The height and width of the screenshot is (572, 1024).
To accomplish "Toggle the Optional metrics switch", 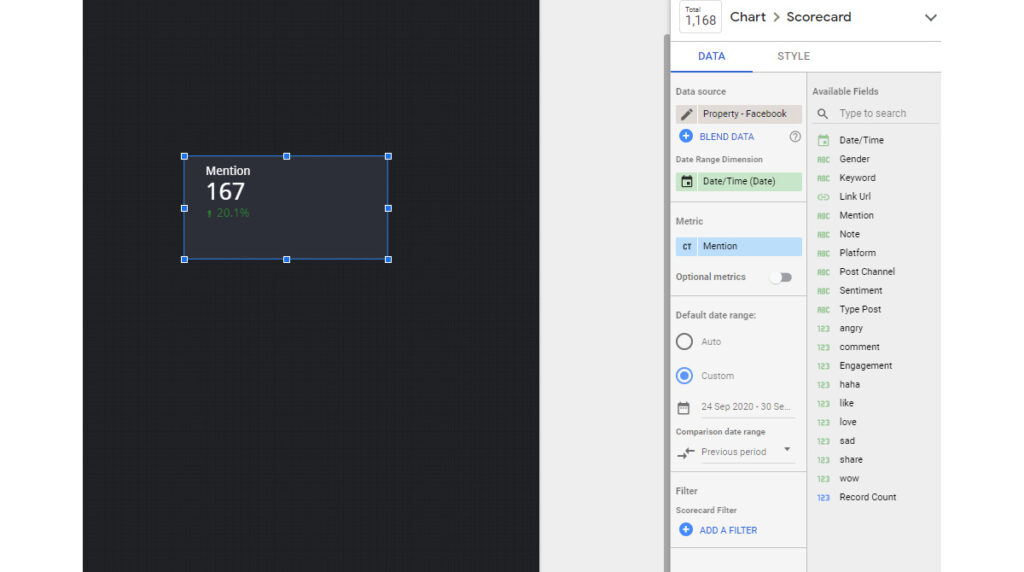I will [x=781, y=278].
